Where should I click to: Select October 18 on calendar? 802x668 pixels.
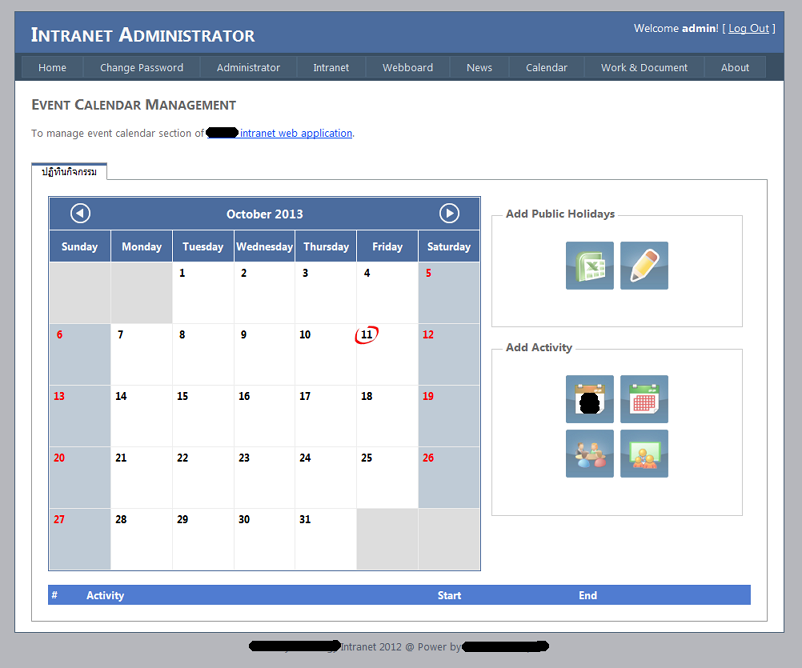click(387, 416)
